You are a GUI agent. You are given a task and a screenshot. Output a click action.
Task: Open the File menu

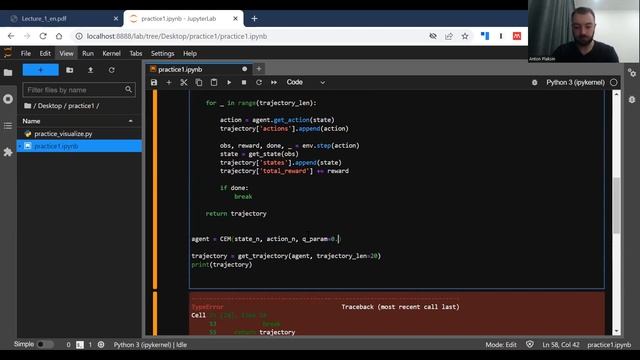click(26, 53)
